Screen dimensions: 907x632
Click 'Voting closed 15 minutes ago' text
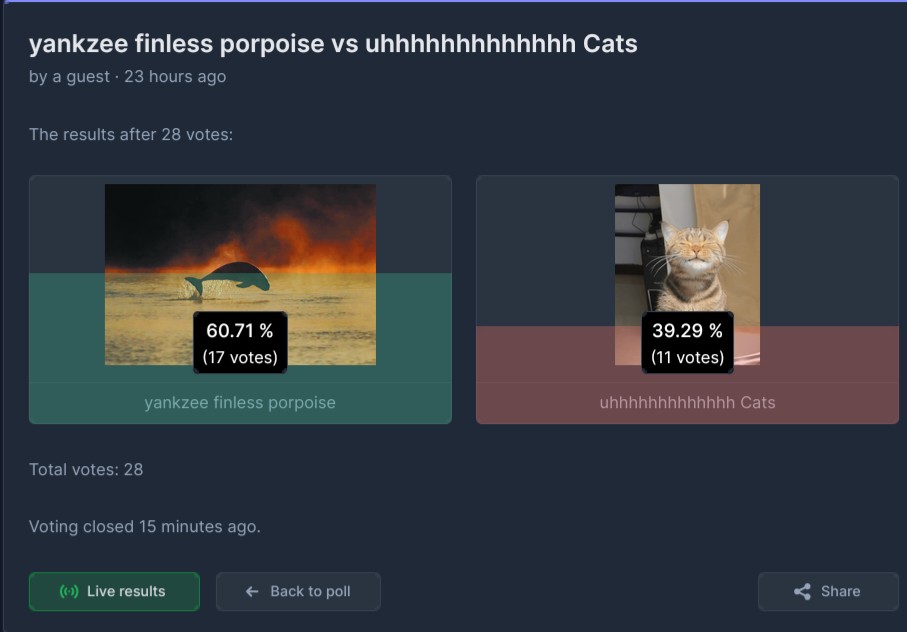(145, 526)
